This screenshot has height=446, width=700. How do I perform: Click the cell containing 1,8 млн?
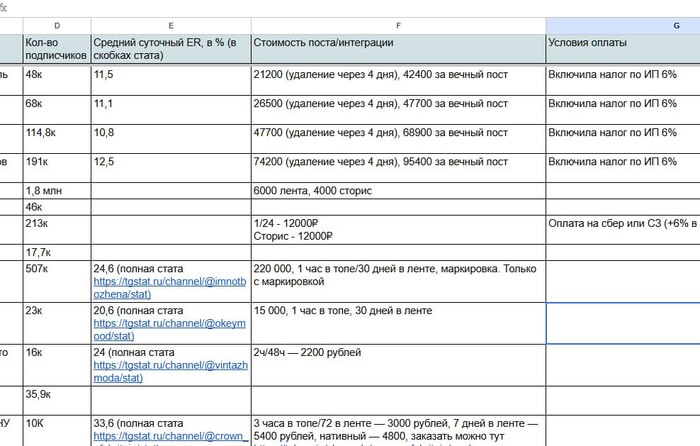pos(57,191)
